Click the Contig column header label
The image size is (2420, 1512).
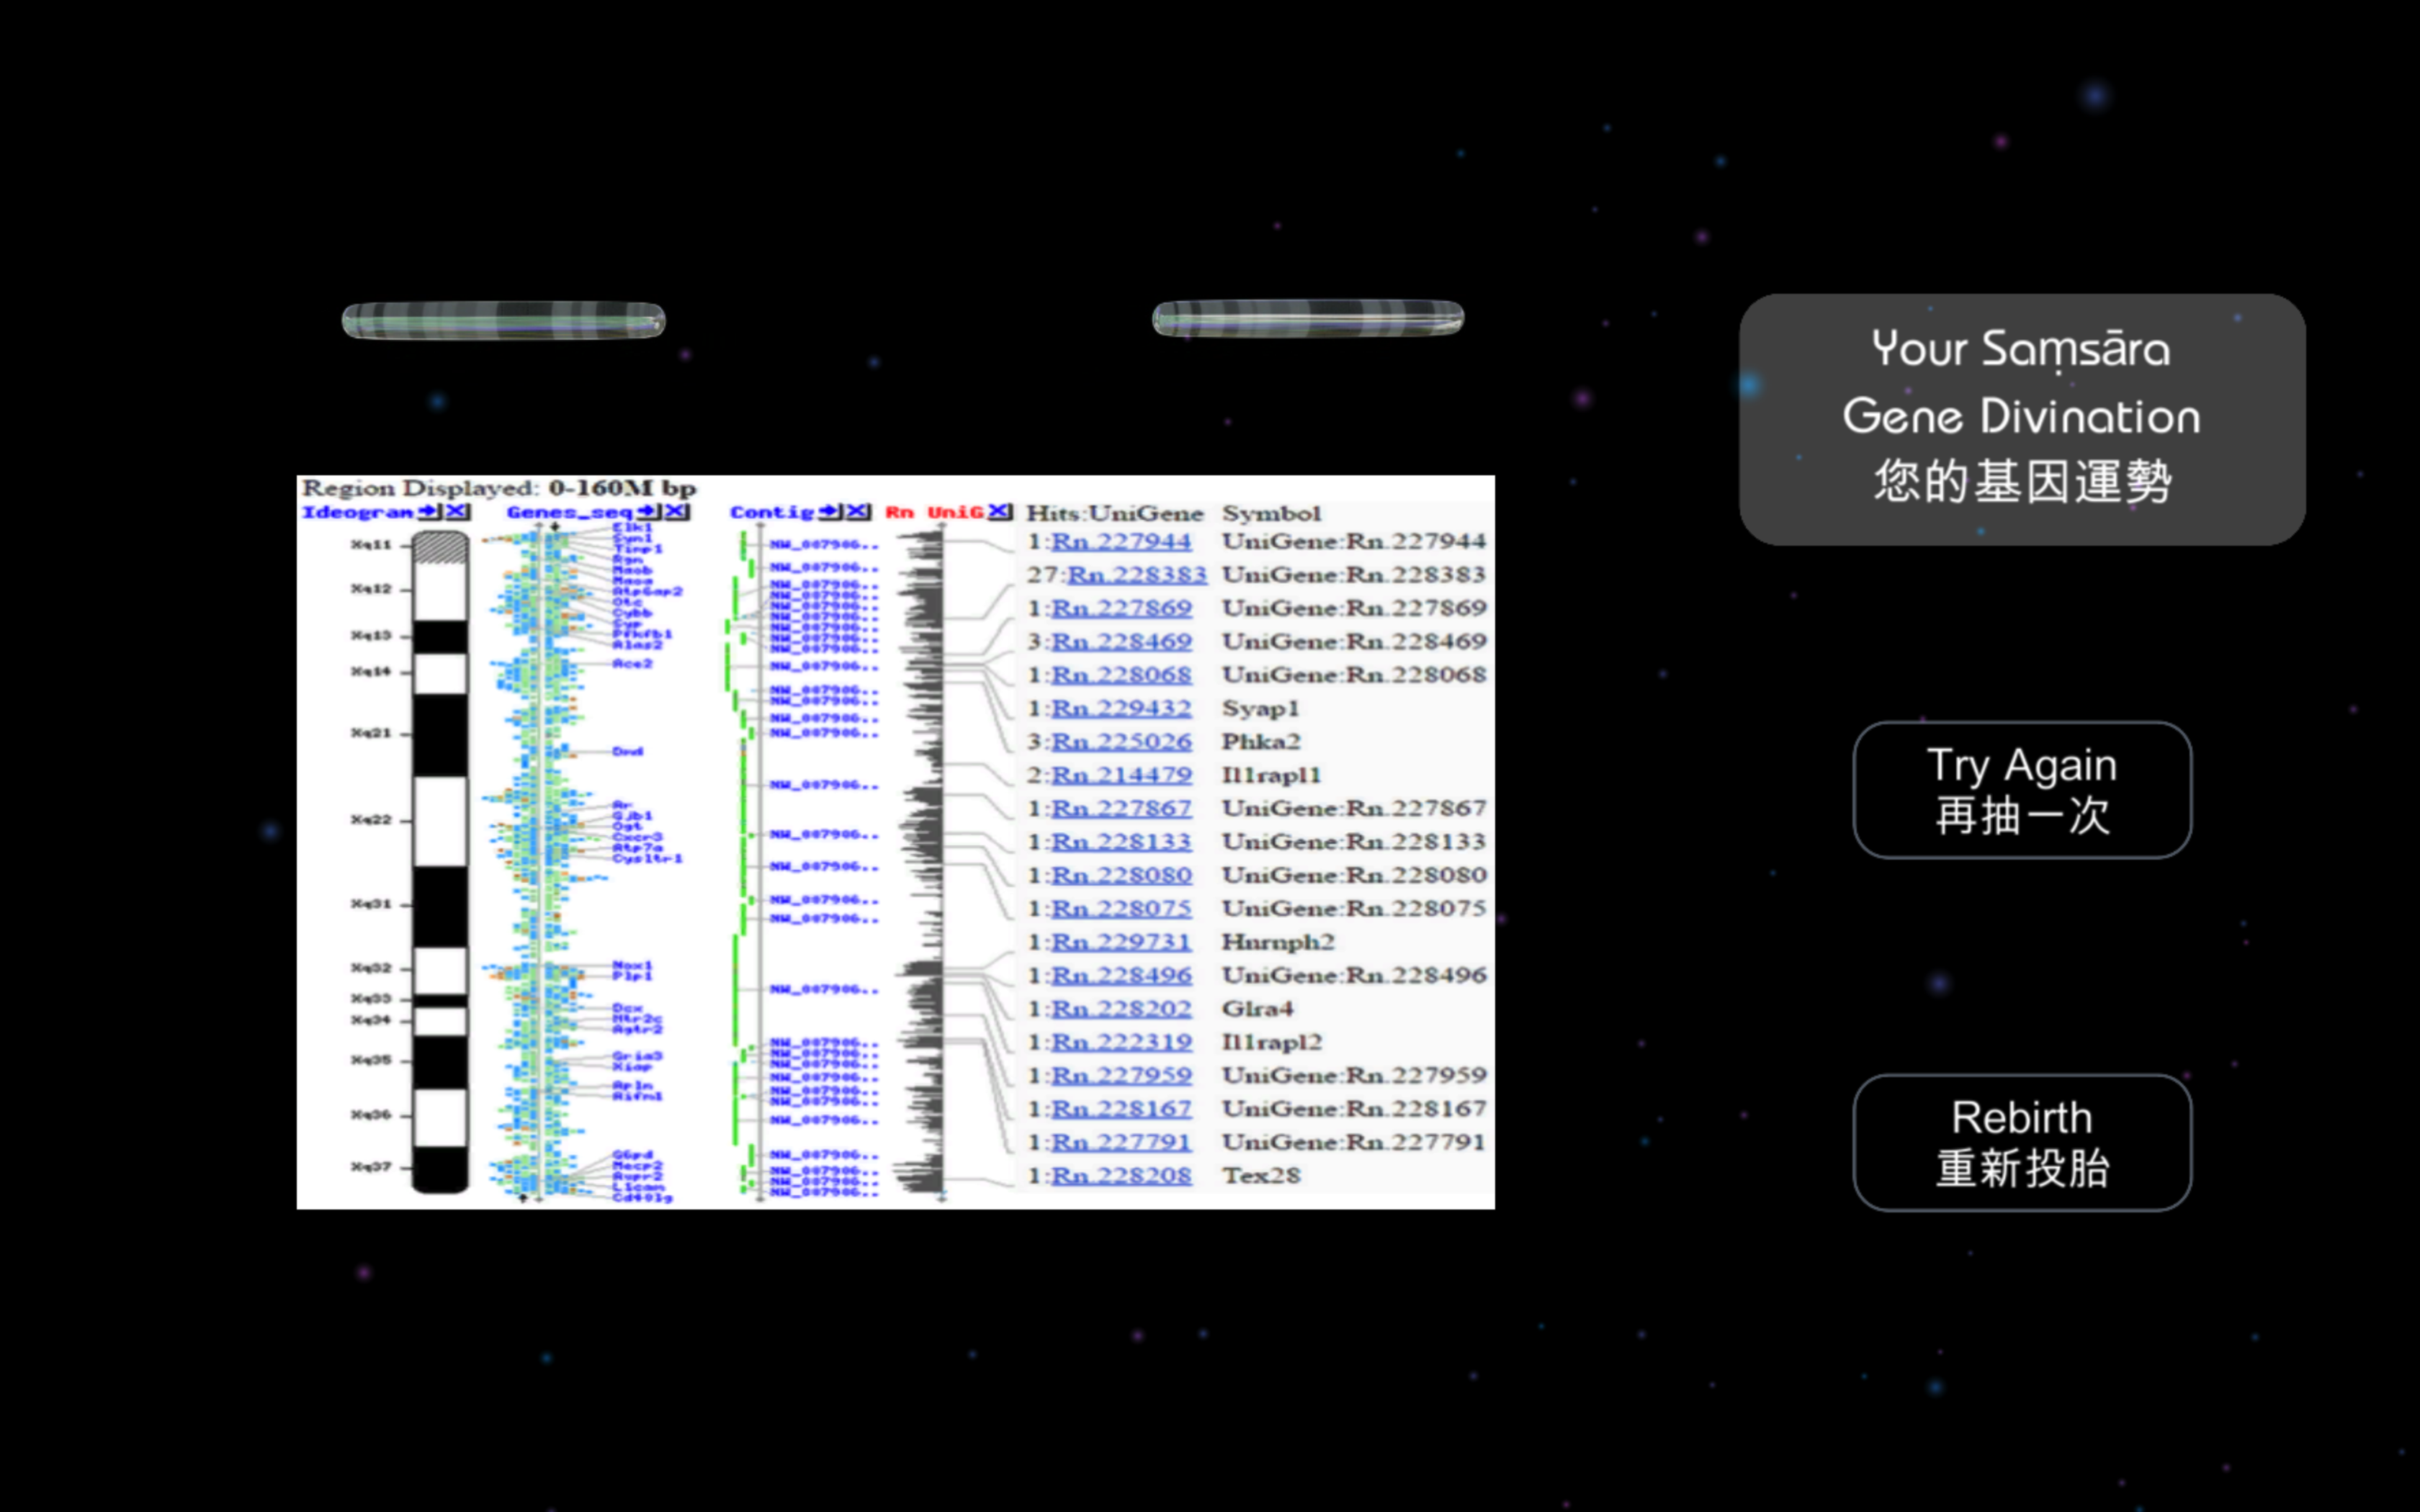773,512
